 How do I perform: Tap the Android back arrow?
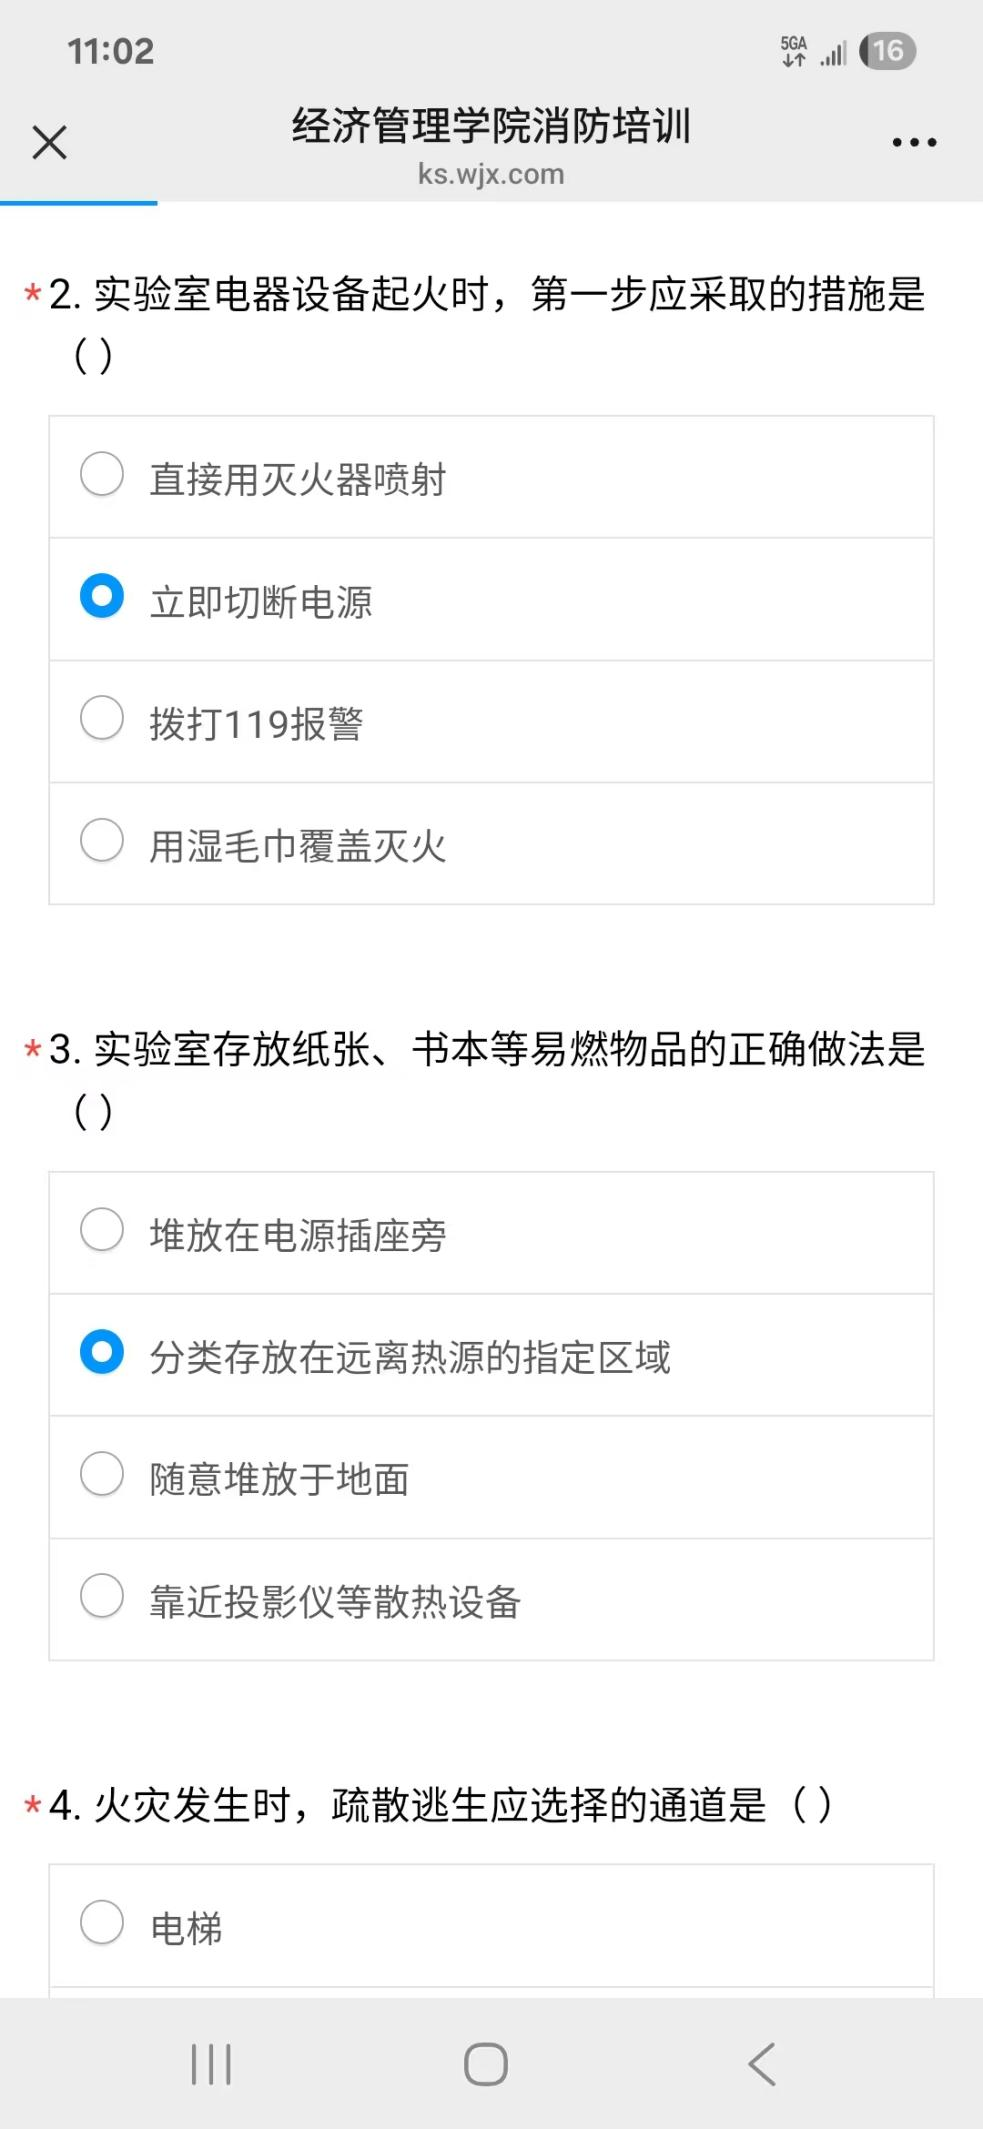click(762, 2064)
